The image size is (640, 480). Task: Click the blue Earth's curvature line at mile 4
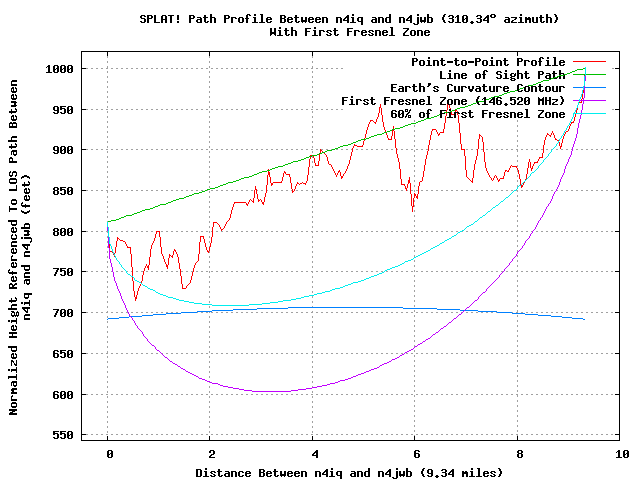coord(313,307)
